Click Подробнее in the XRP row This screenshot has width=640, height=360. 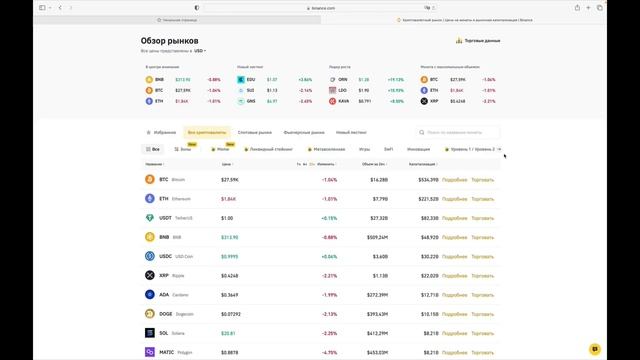(454, 276)
